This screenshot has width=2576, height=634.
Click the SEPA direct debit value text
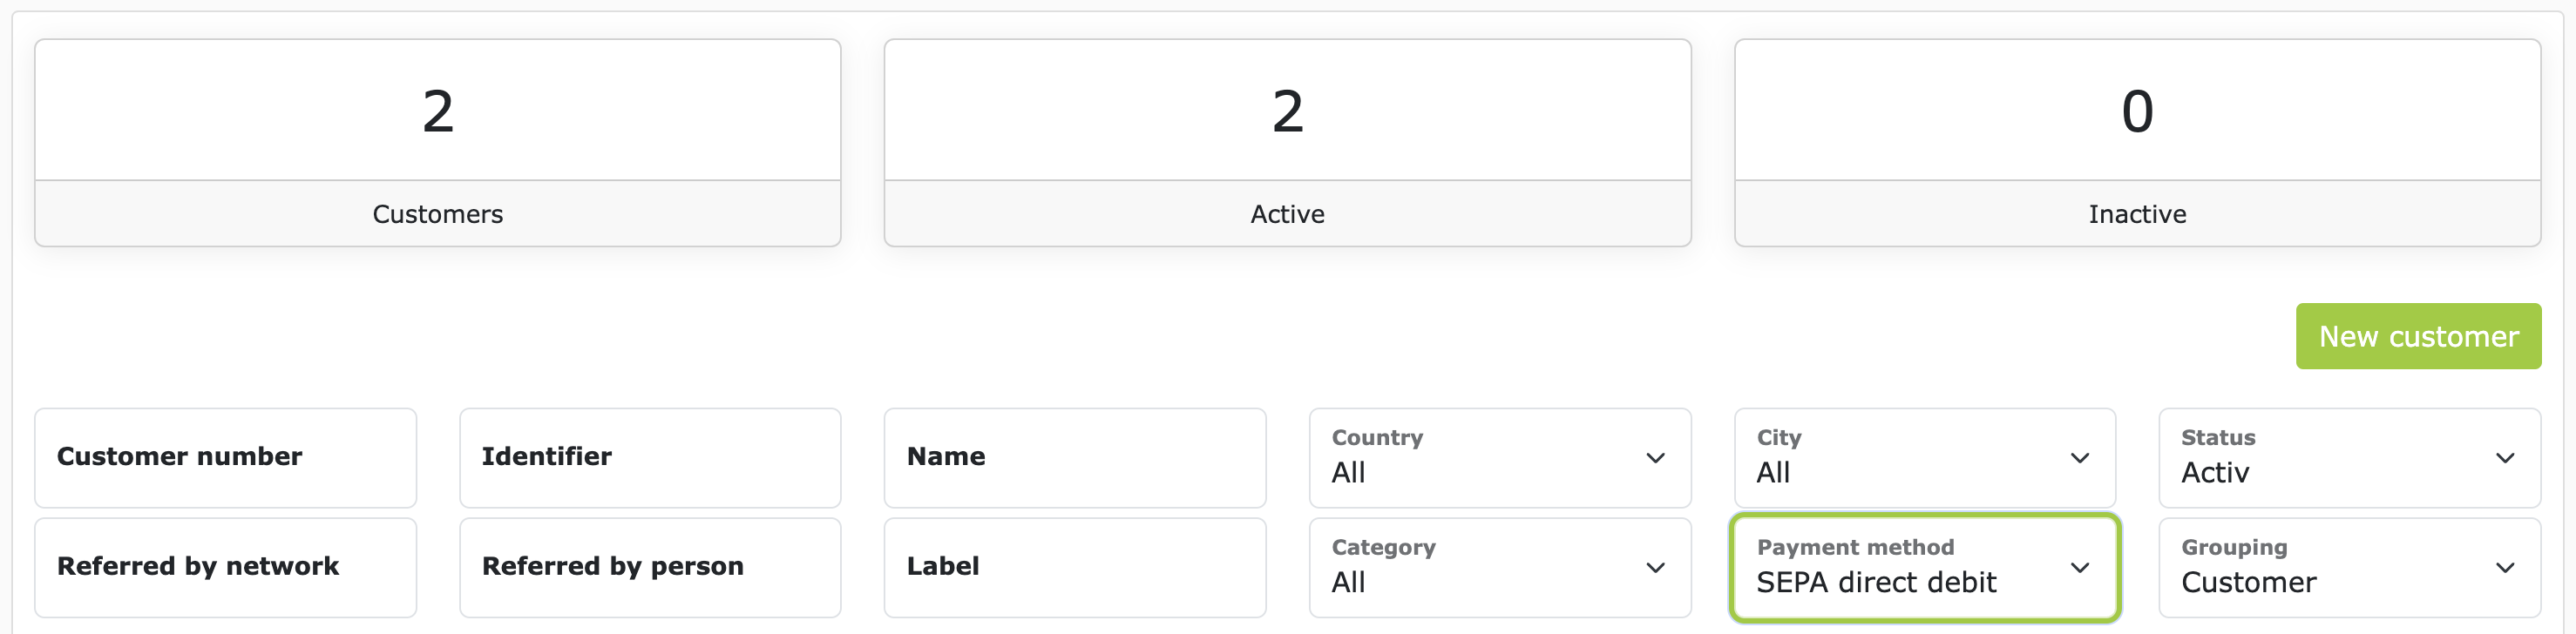[x=1876, y=582]
